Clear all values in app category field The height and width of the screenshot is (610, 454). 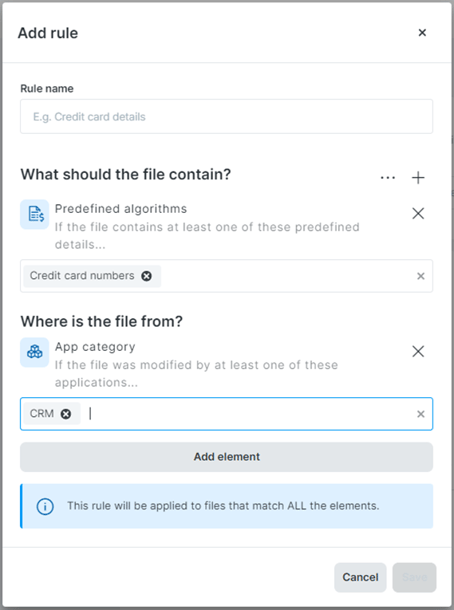[x=421, y=414]
